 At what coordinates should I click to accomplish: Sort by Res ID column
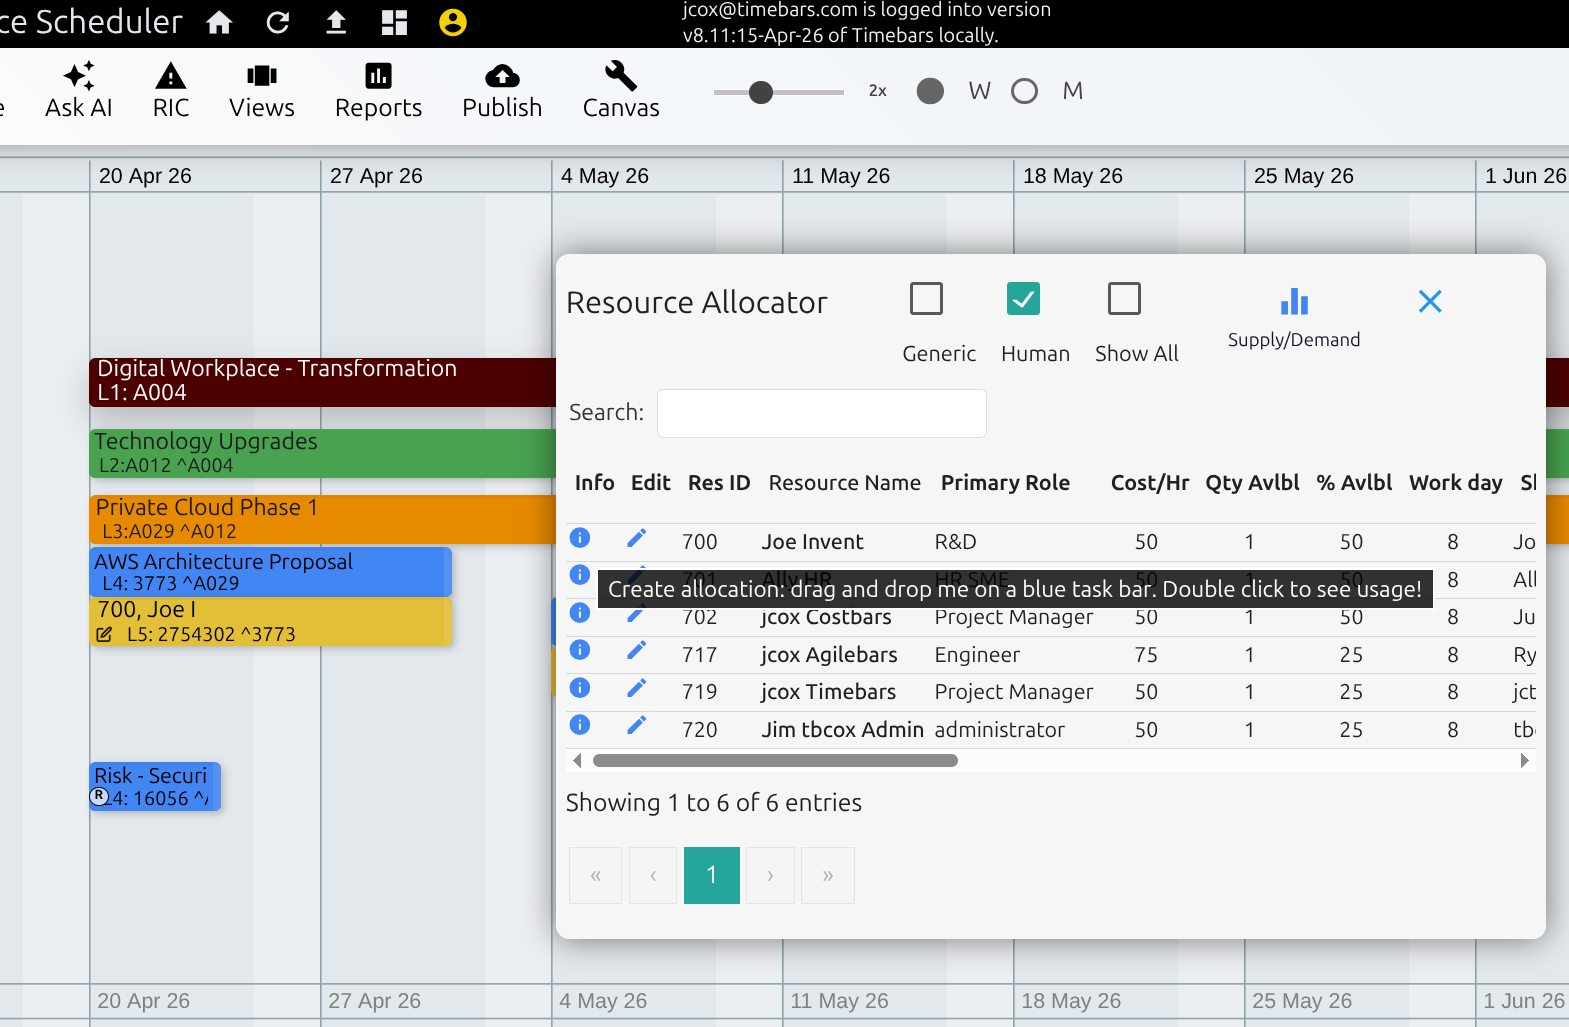pos(719,483)
